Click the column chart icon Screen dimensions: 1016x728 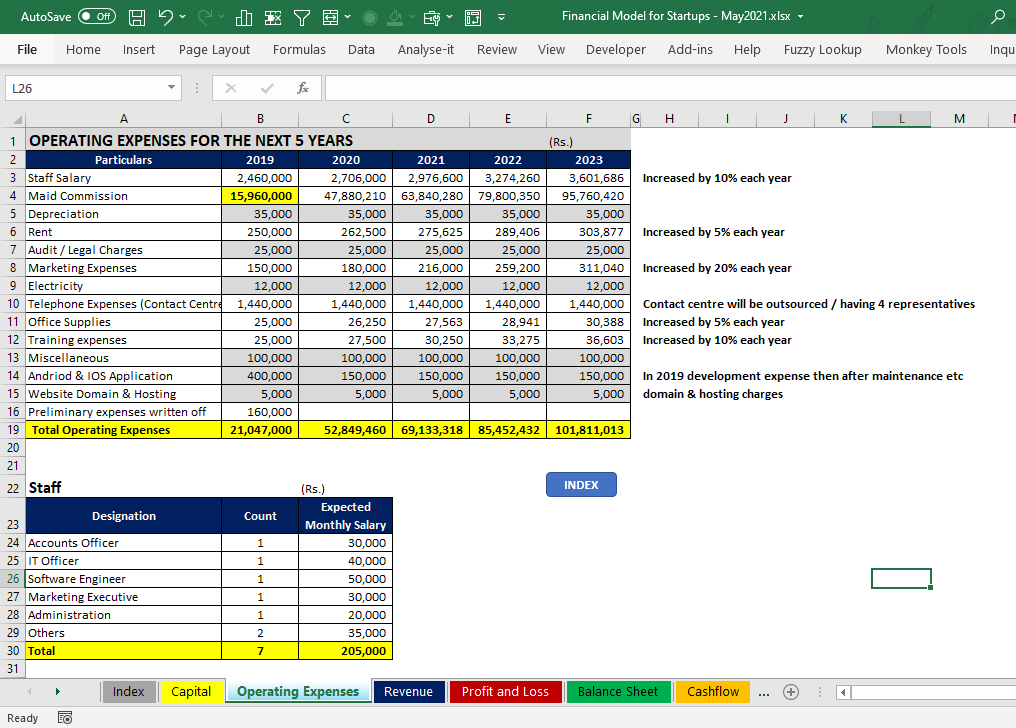[244, 17]
